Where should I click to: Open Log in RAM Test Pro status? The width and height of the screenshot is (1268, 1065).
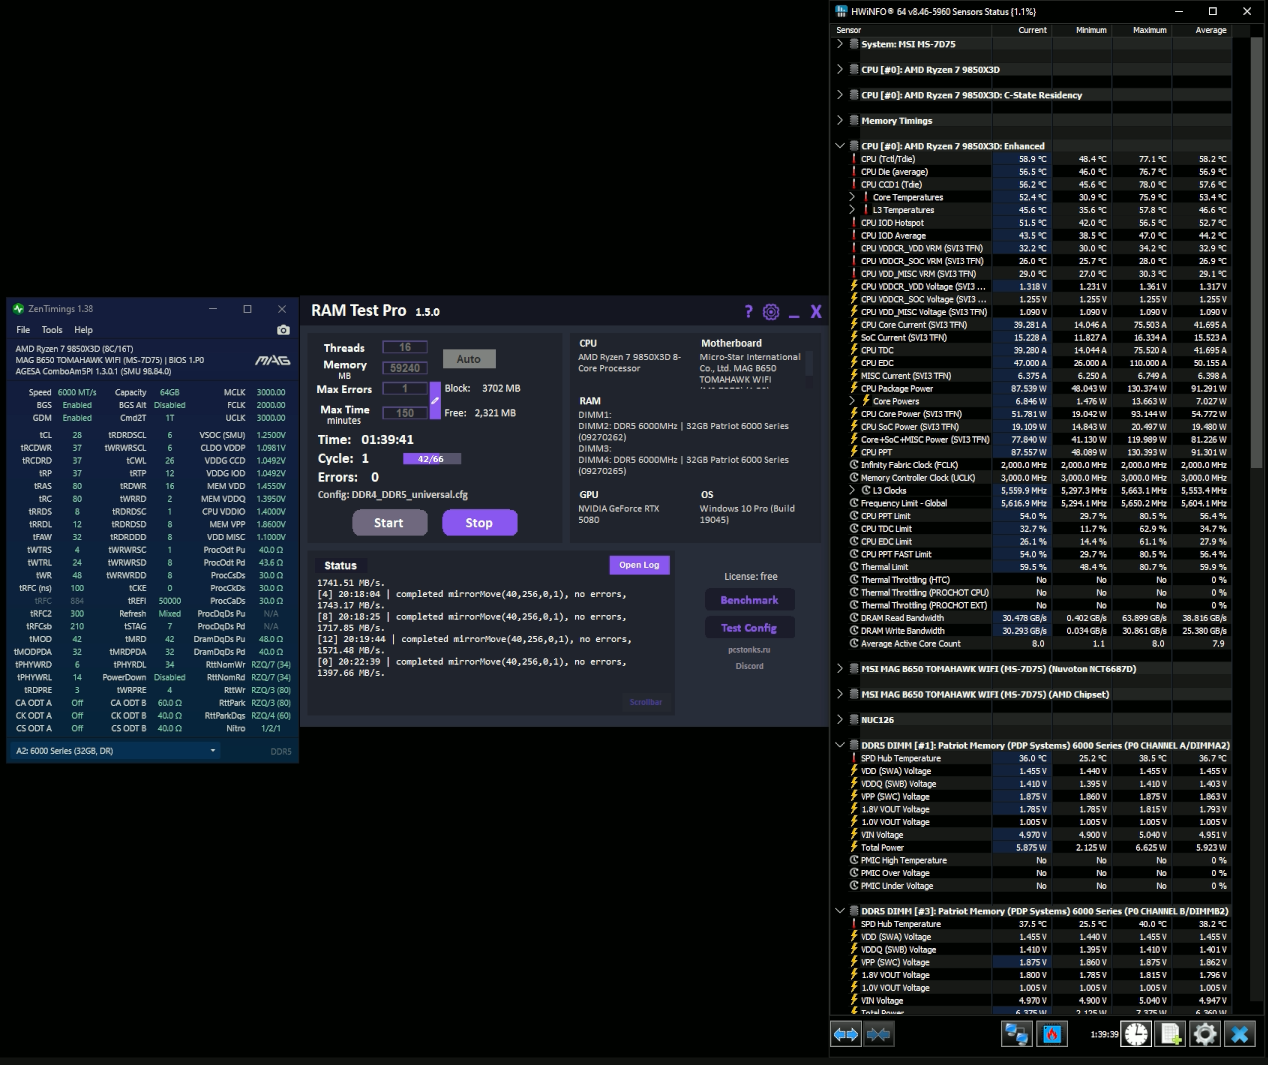(x=639, y=565)
